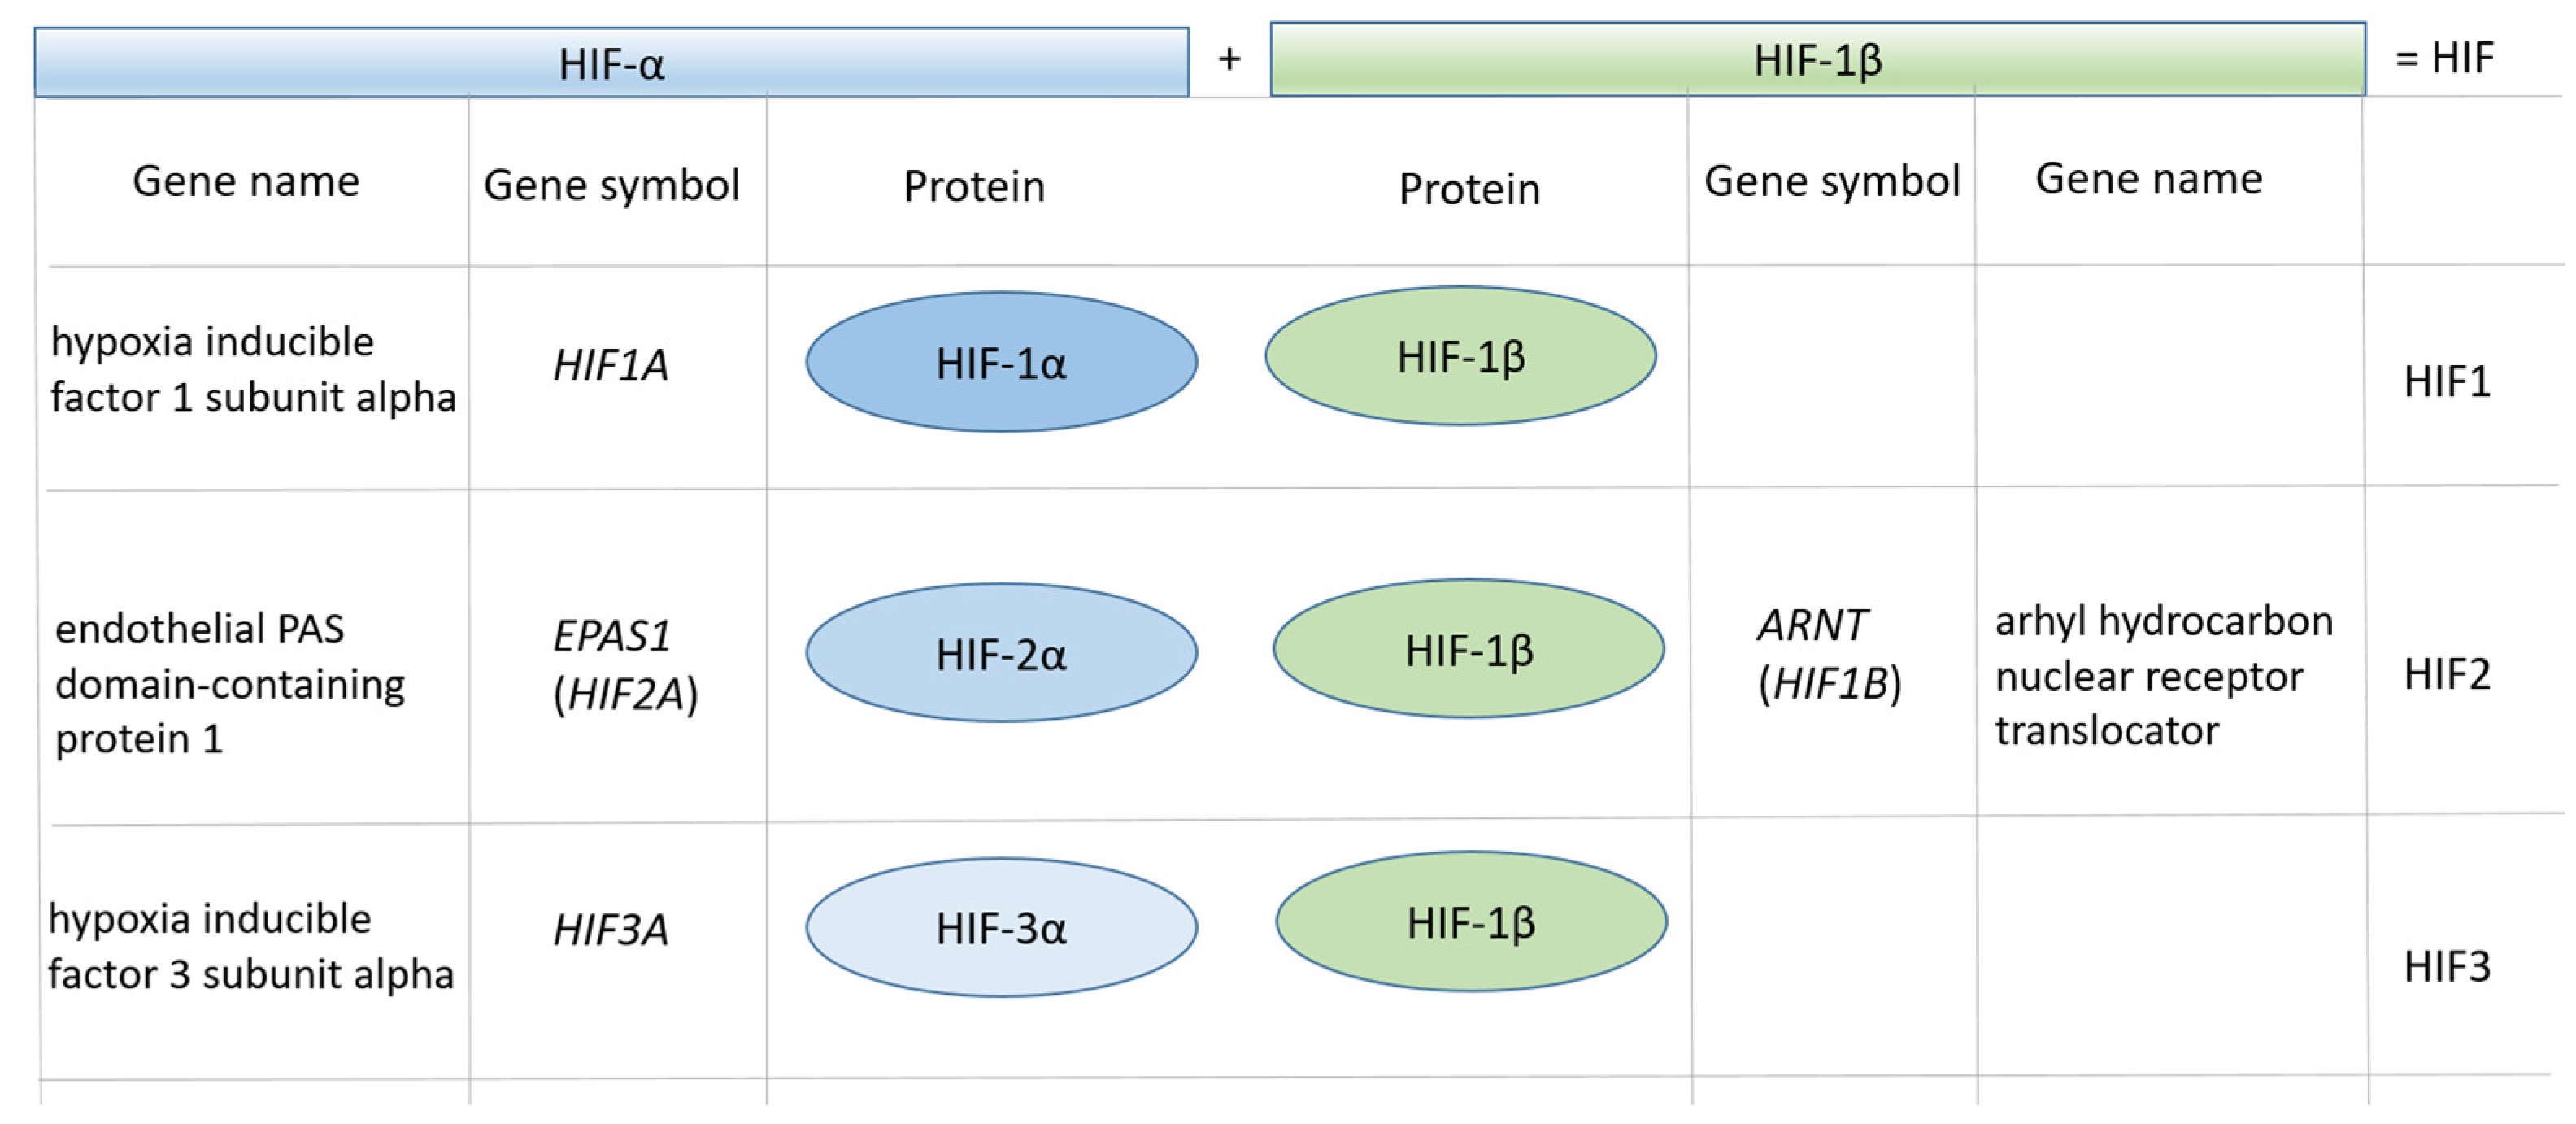
Task: Click the HIF3A gene symbol
Action: tap(611, 930)
